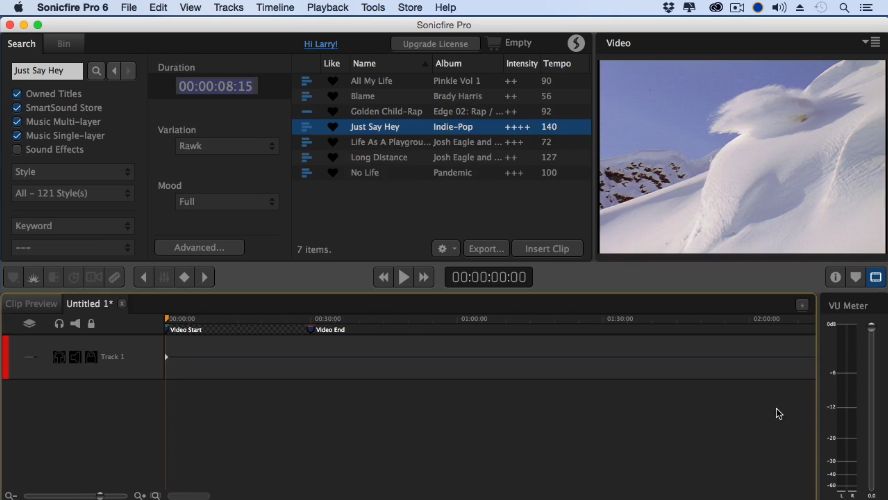The height and width of the screenshot is (500, 888).
Task: Open the Variation dropdown showing Rawk
Action: (226, 146)
